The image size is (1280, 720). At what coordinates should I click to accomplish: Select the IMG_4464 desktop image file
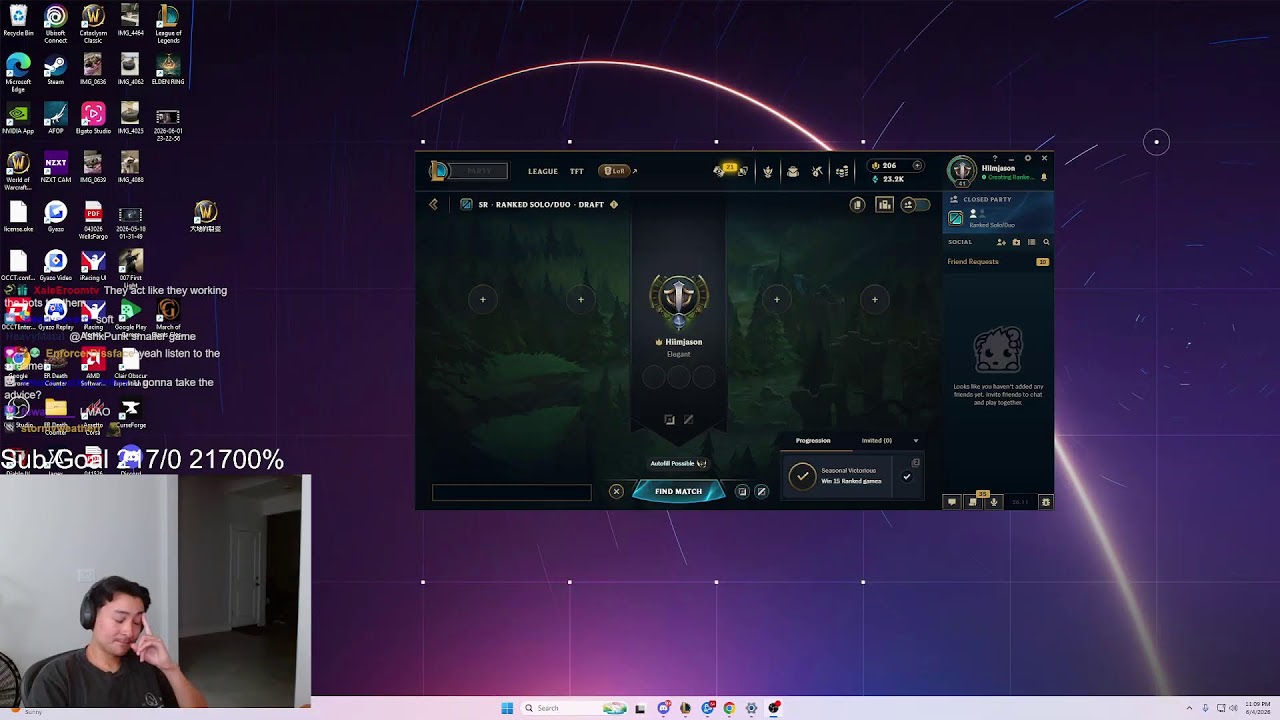click(x=130, y=21)
